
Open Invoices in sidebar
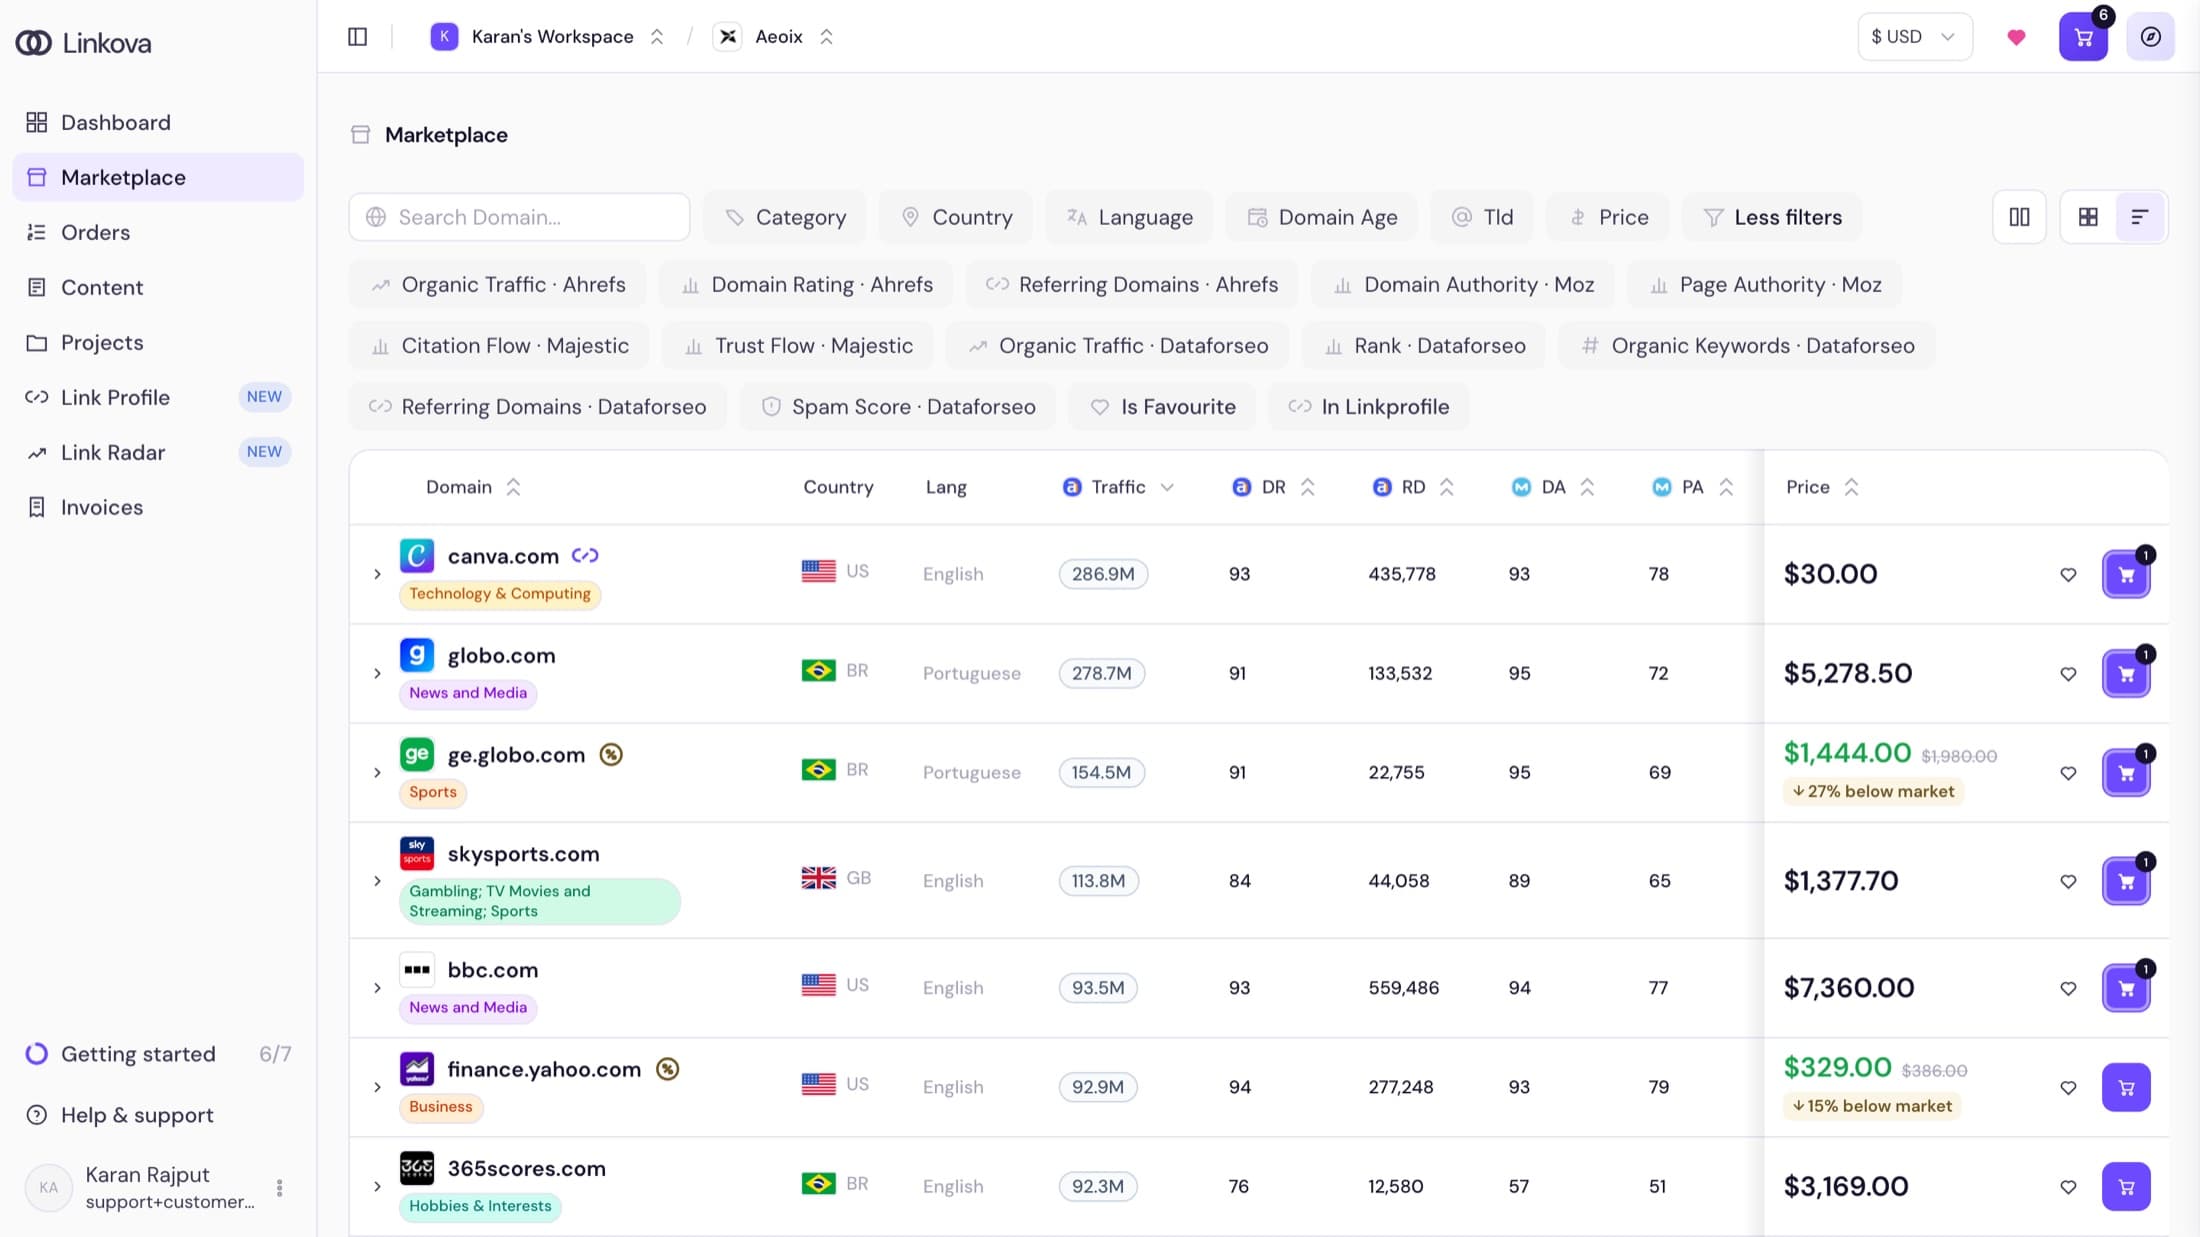click(x=158, y=507)
